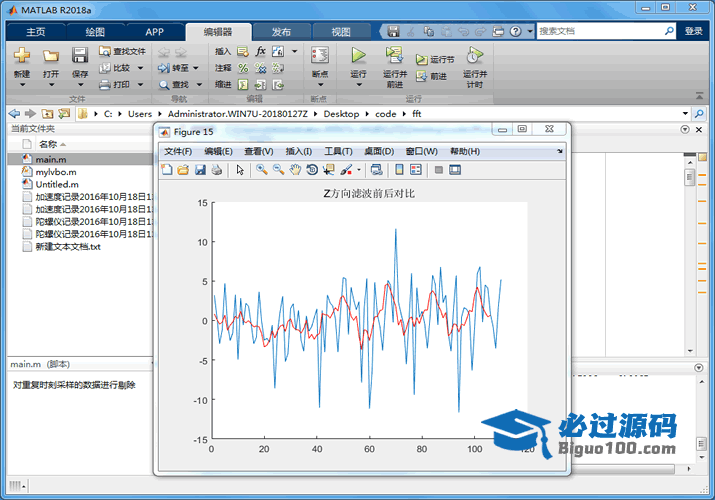715x500 pixels.
Task: Click the quick access save icon
Action: coord(393,31)
